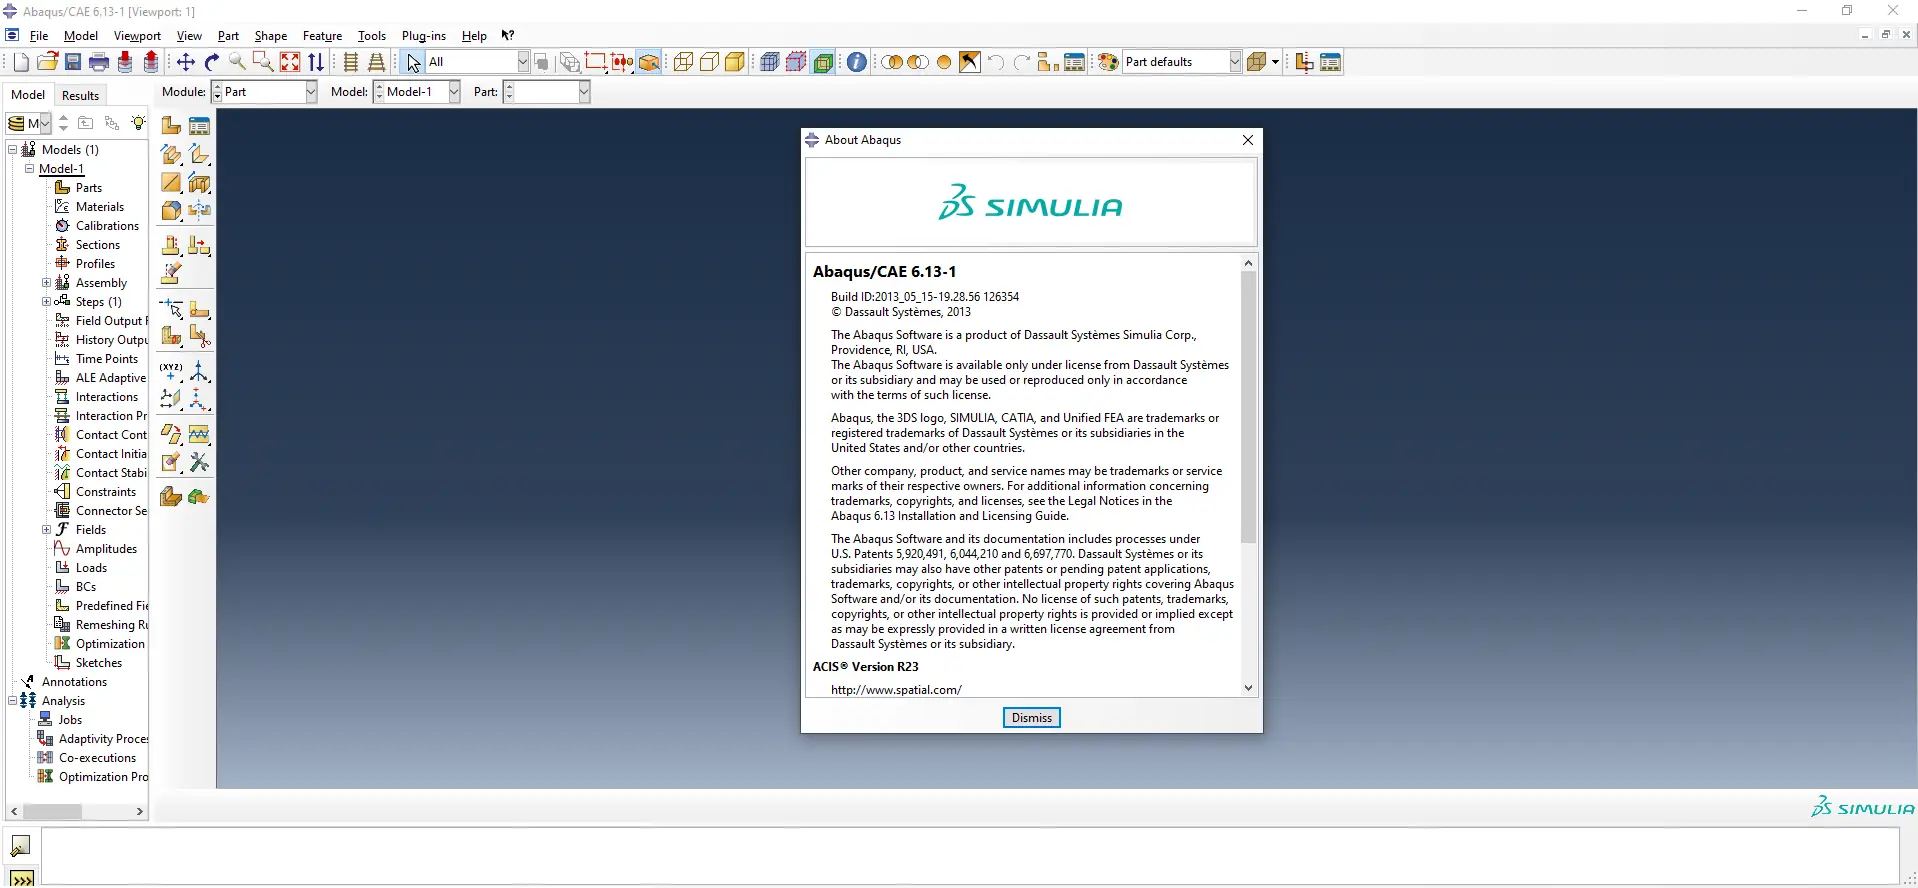The image size is (1918, 888).
Task: Open the File menu
Action: 39,36
